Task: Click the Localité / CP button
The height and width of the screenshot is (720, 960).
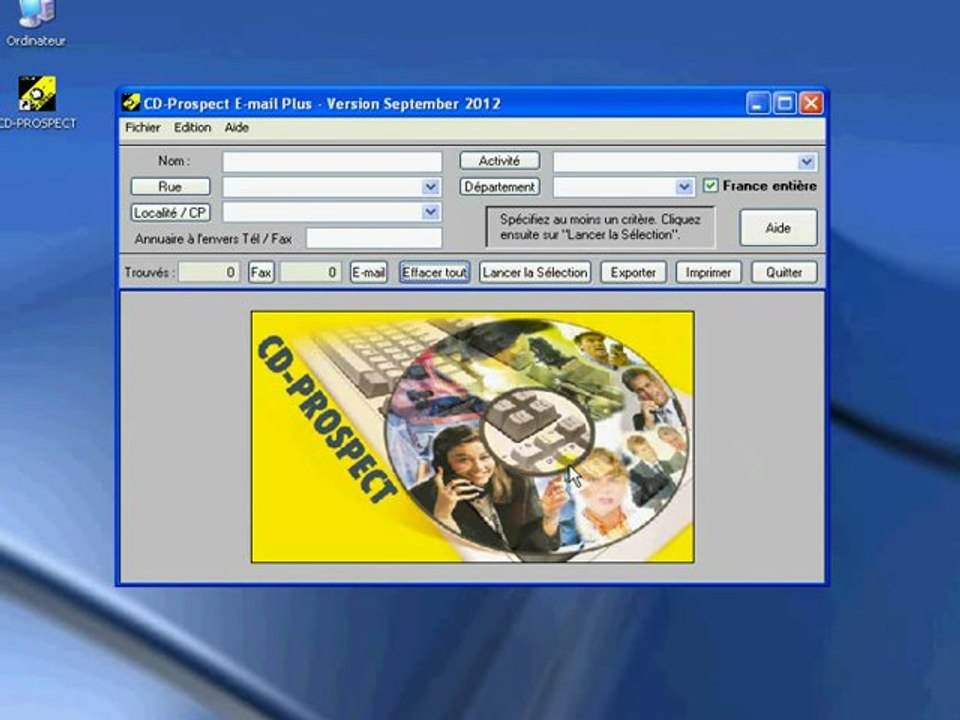Action: pos(170,212)
